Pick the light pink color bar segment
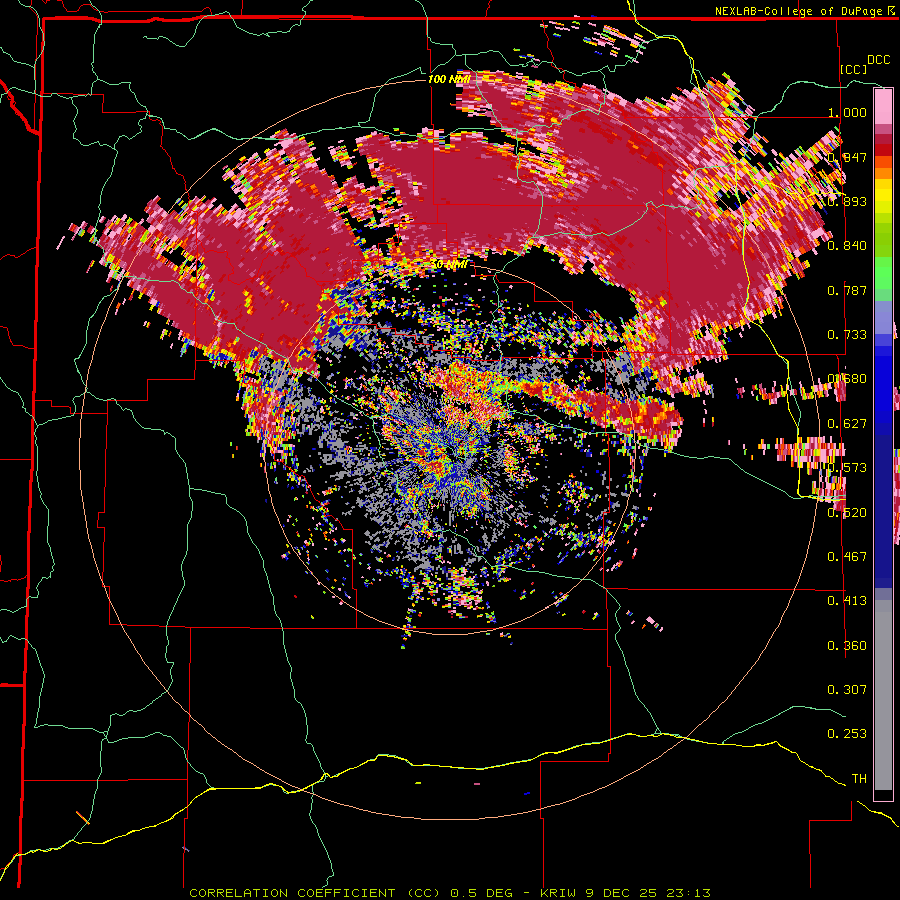 [883, 107]
